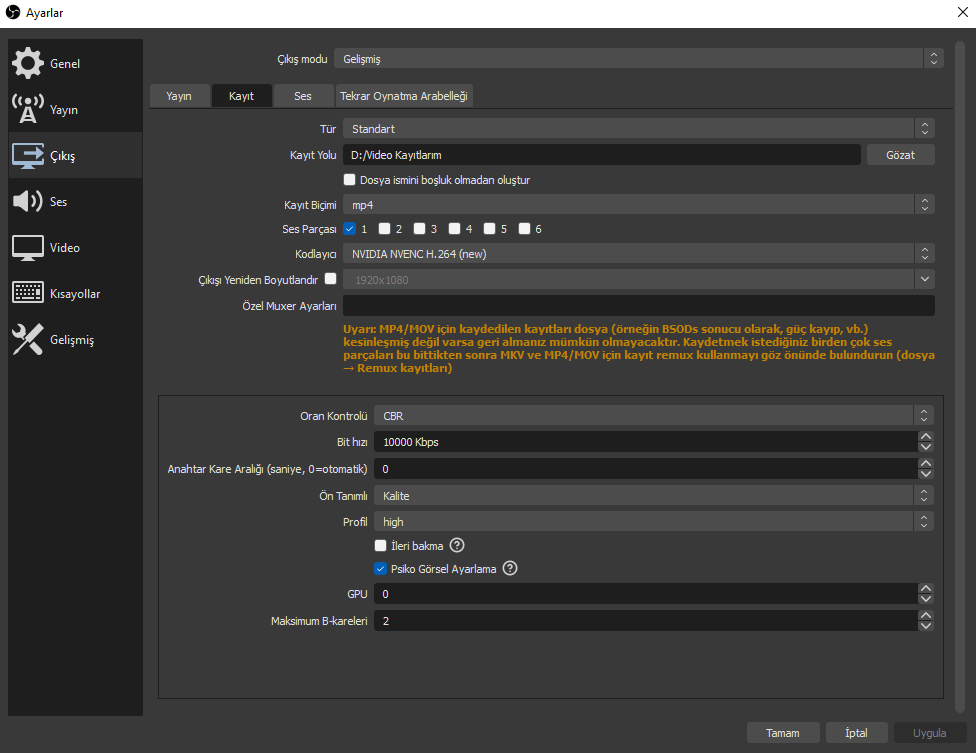Enable audio track 2 checkbox
This screenshot has height=753, width=976.
coord(385,229)
